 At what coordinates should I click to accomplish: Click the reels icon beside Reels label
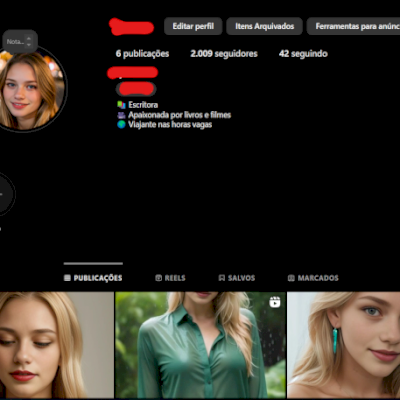(159, 278)
